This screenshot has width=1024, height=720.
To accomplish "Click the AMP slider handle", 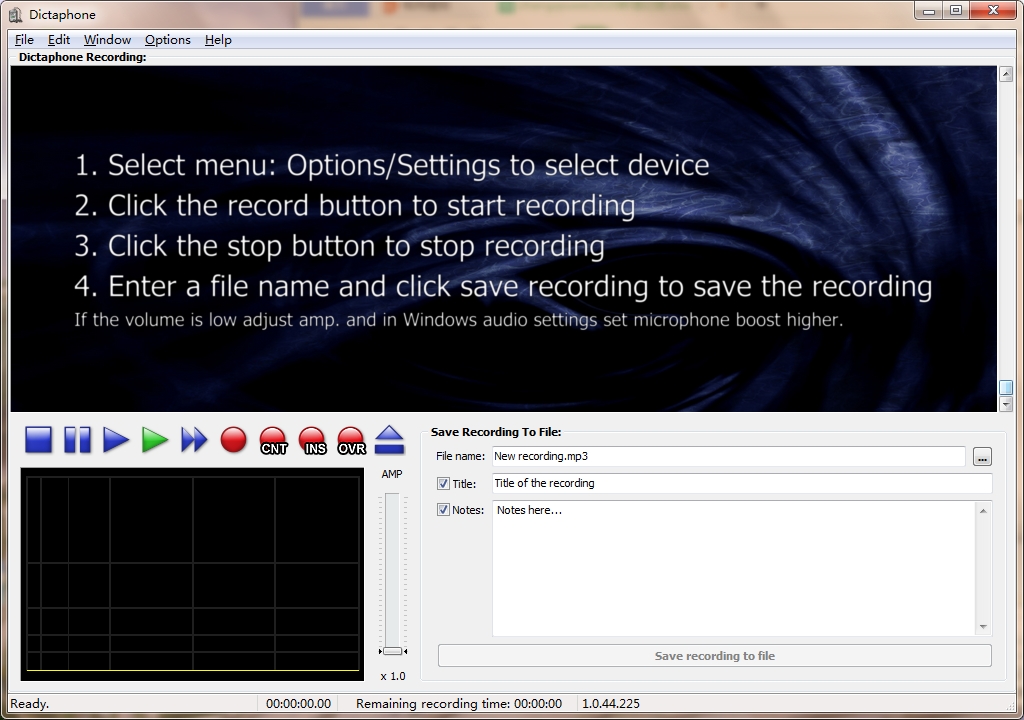I will (392, 651).
